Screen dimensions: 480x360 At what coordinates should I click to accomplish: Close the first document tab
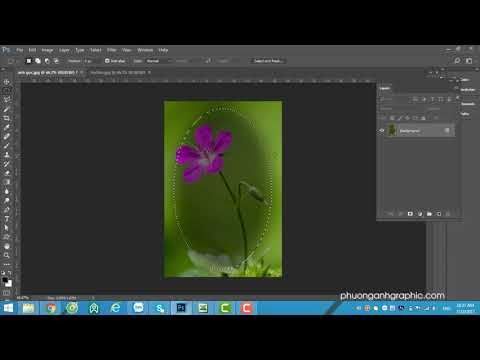(82, 72)
